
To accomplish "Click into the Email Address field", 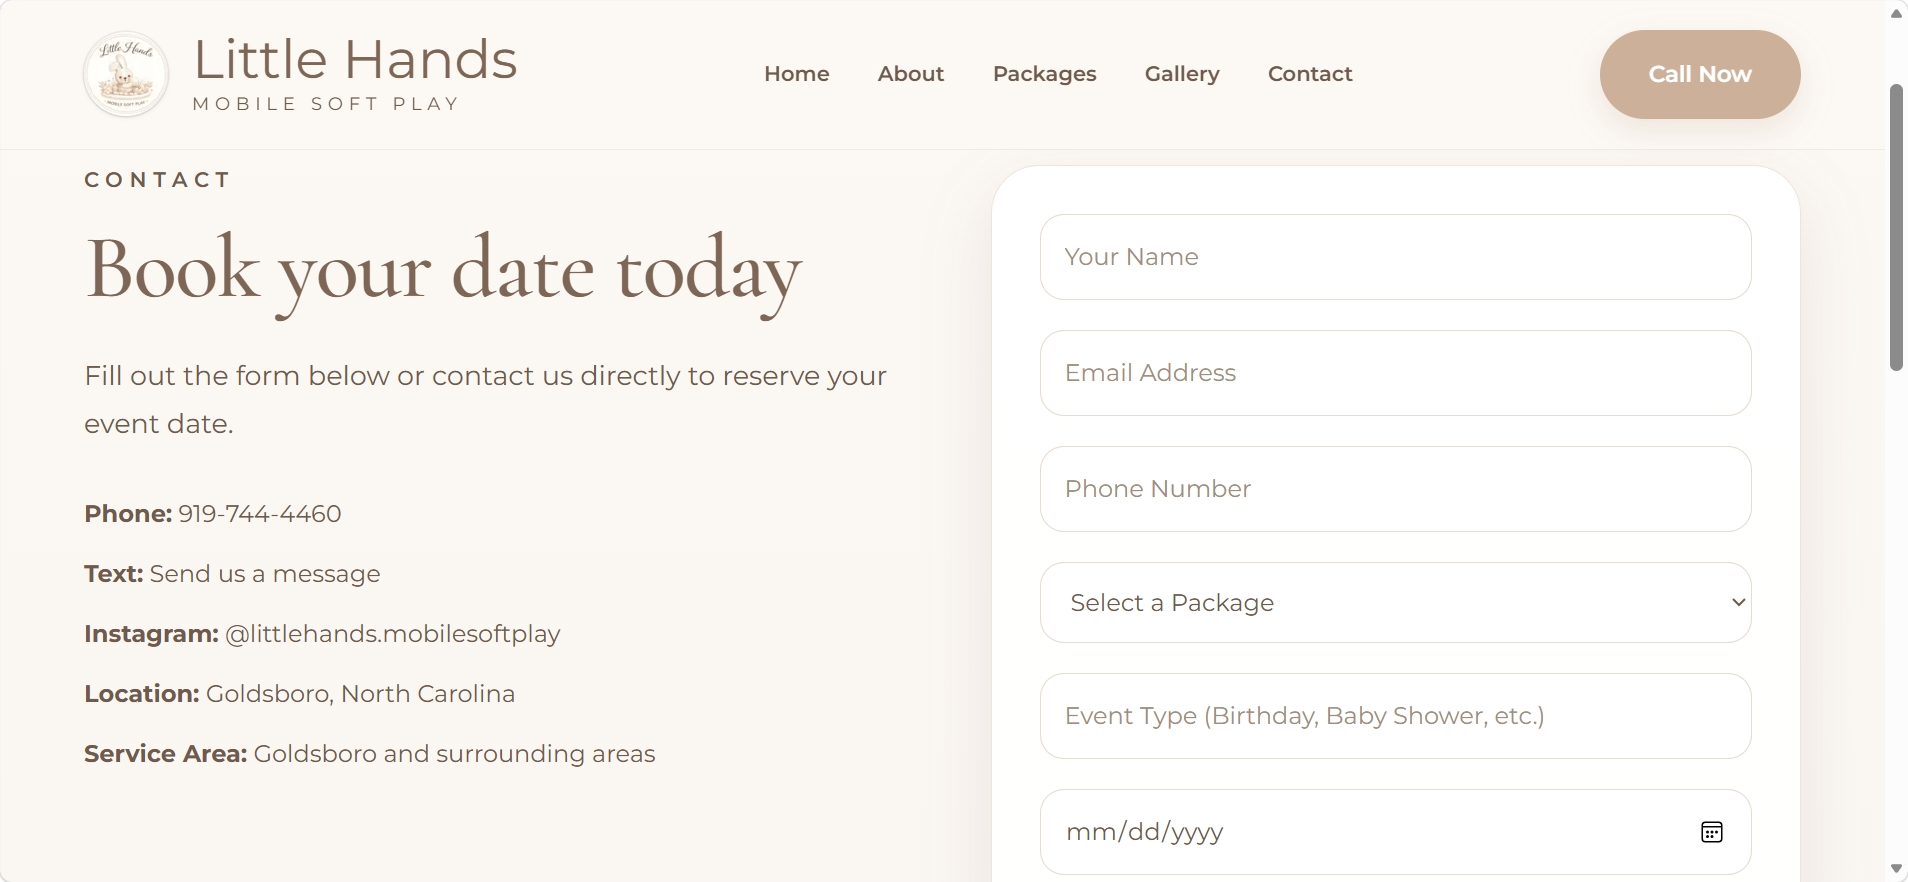I will pyautogui.click(x=1395, y=373).
